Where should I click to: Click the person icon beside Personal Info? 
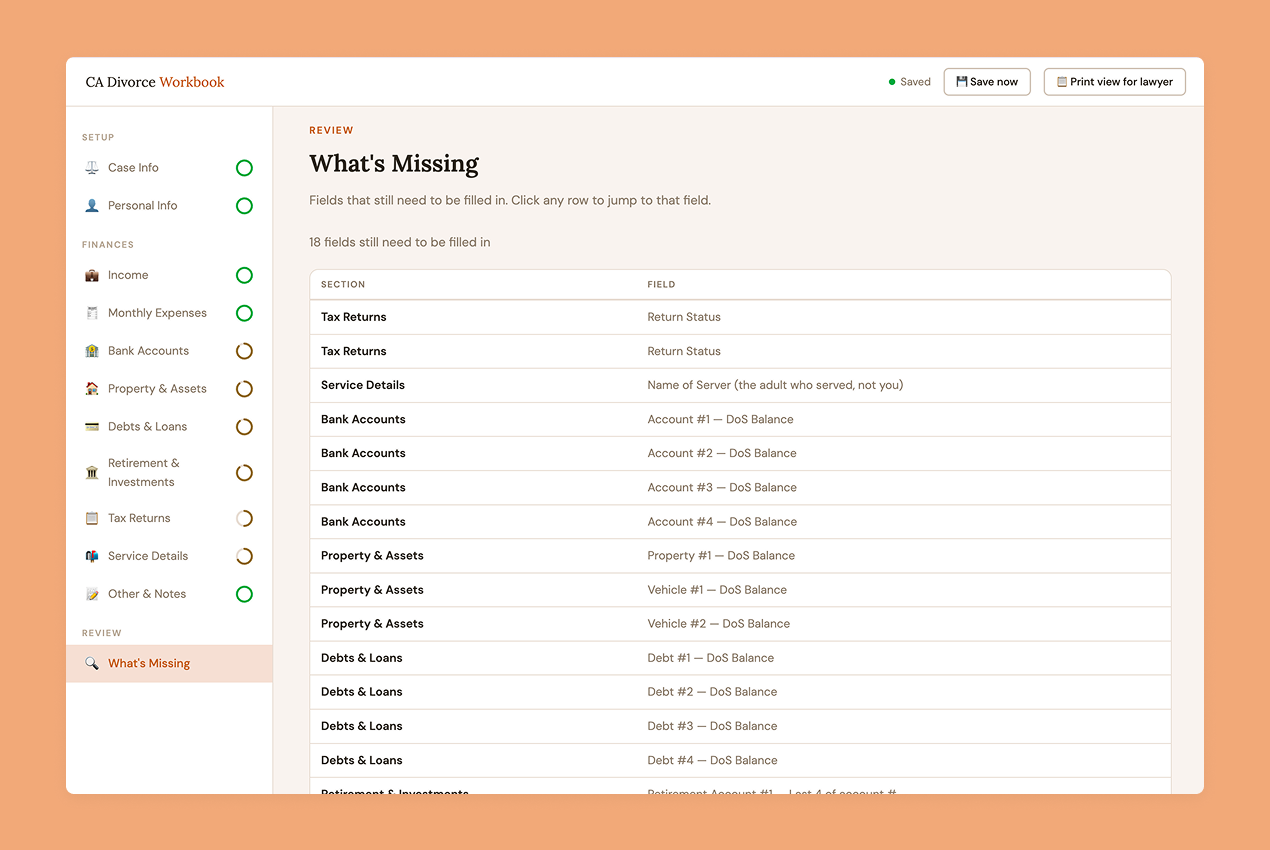(92, 206)
